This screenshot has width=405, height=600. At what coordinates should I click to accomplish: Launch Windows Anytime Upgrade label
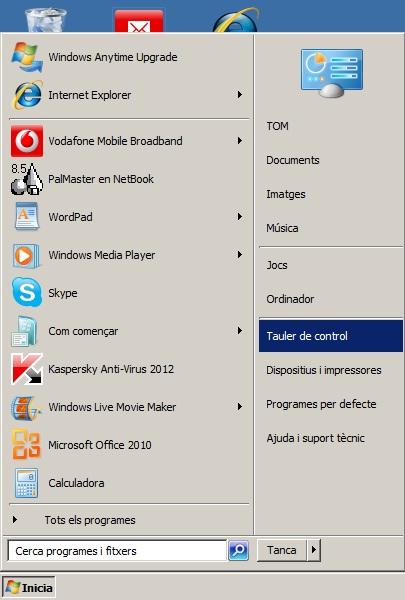pyautogui.click(x=113, y=57)
